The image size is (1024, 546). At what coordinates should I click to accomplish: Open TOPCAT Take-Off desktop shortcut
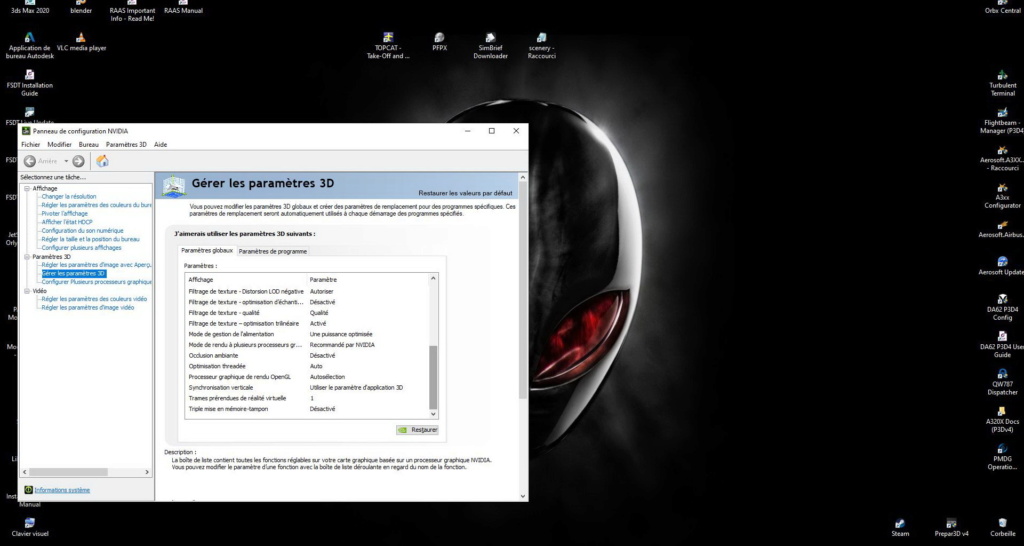(389, 46)
